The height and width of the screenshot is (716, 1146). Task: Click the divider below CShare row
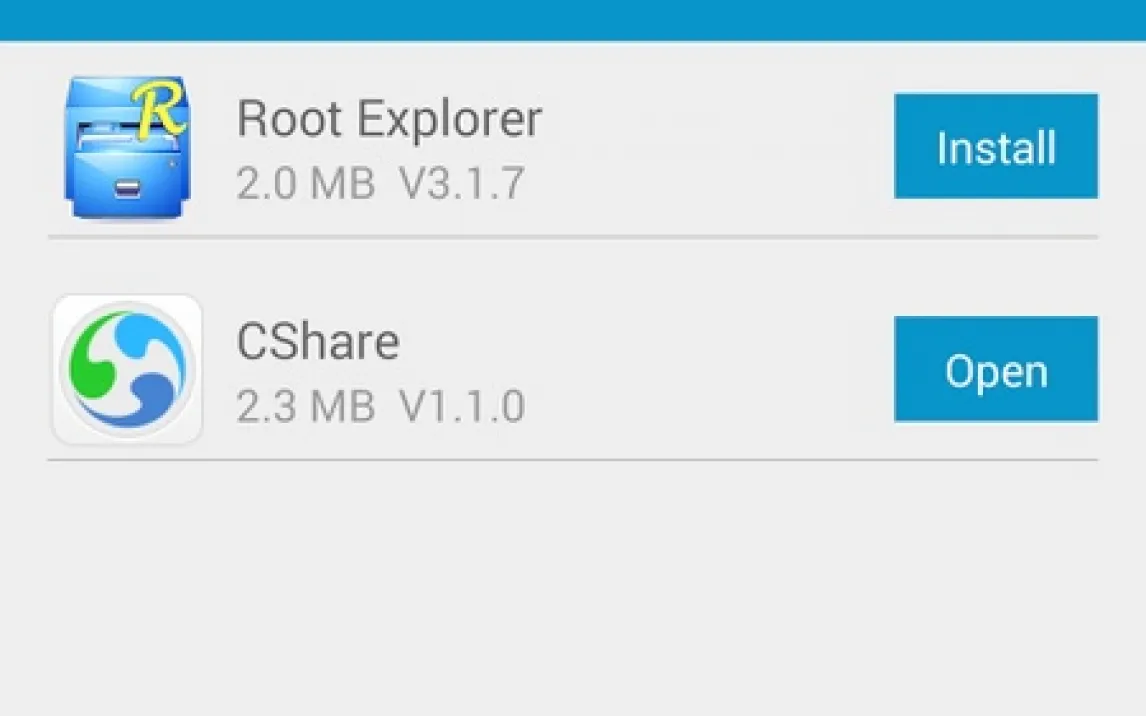(x=573, y=460)
